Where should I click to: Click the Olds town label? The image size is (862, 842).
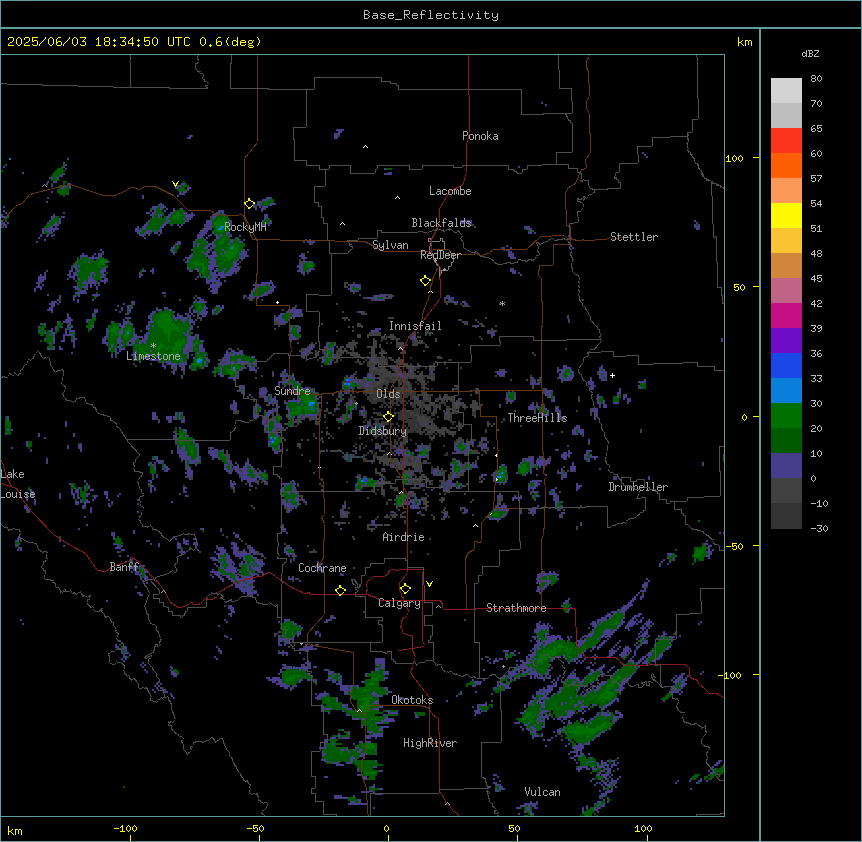(388, 394)
